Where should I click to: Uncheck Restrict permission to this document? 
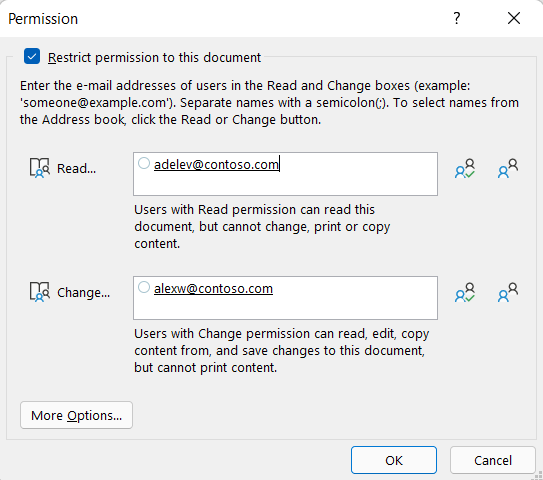pyautogui.click(x=32, y=56)
